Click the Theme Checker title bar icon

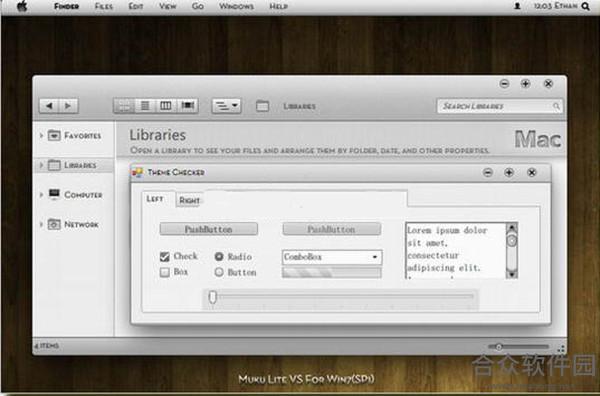(137, 172)
